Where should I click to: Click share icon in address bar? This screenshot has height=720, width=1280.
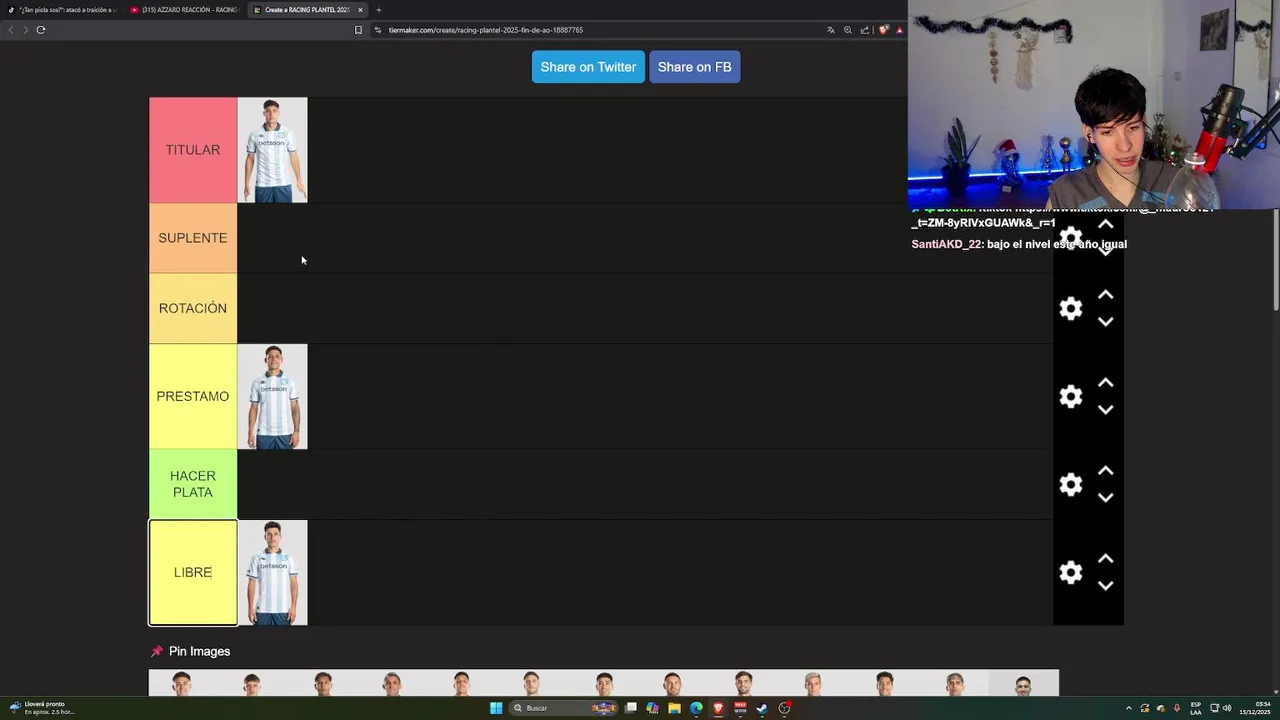(x=865, y=30)
